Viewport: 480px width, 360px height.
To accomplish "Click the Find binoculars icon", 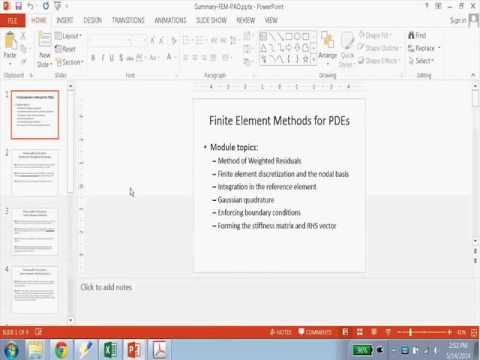I will [412, 35].
